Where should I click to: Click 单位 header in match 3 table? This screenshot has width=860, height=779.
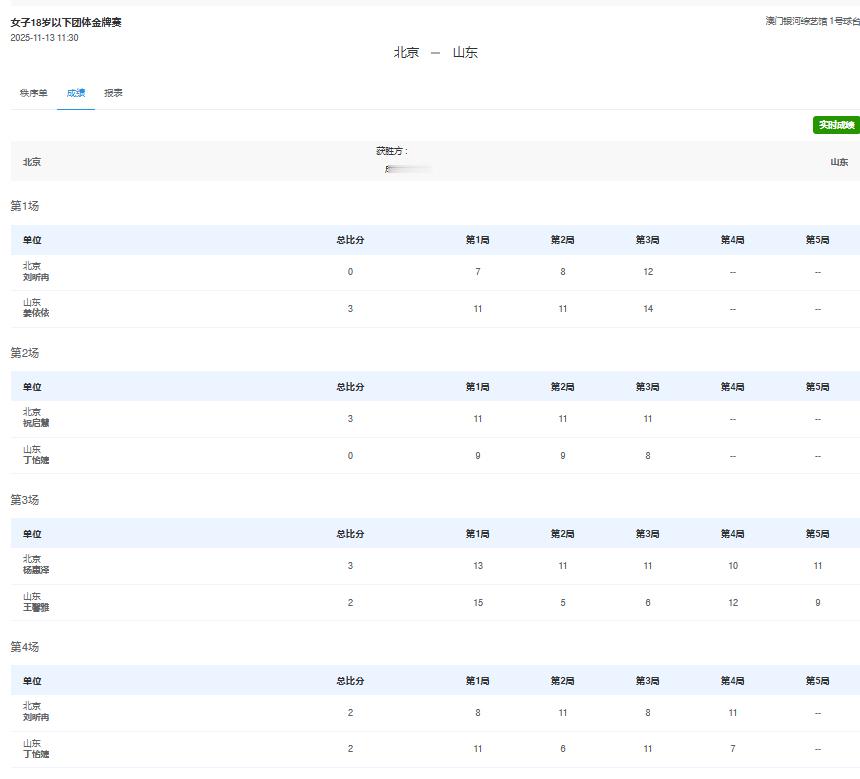(x=32, y=534)
